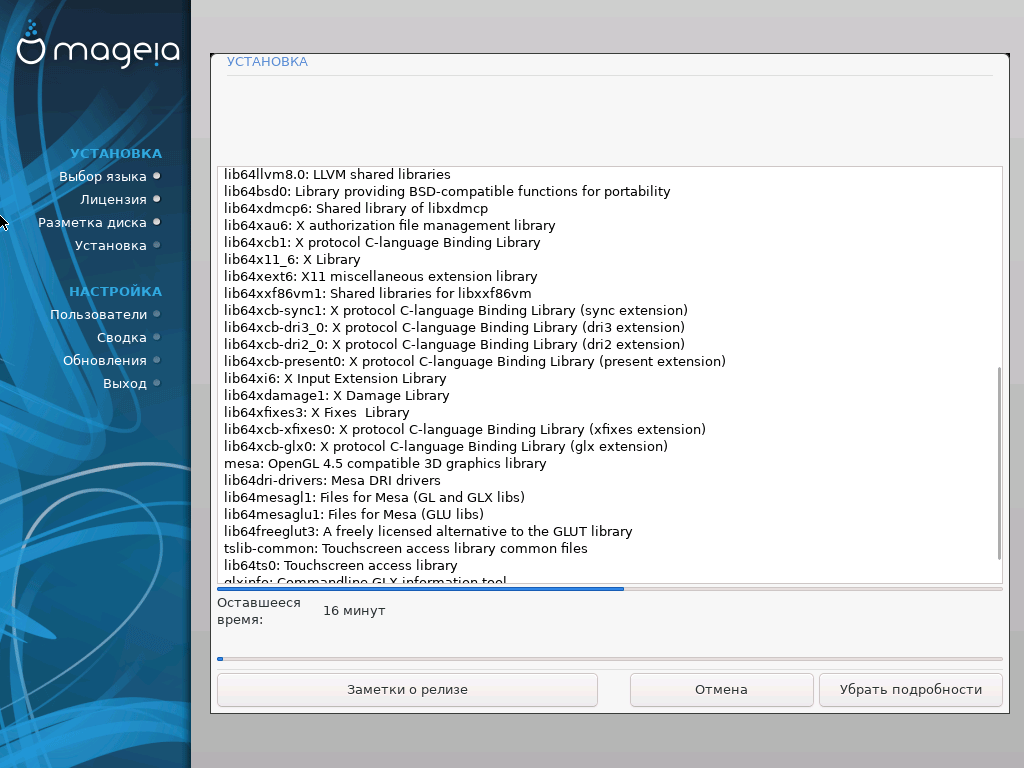Hide details with Убрать подробности

click(910, 689)
